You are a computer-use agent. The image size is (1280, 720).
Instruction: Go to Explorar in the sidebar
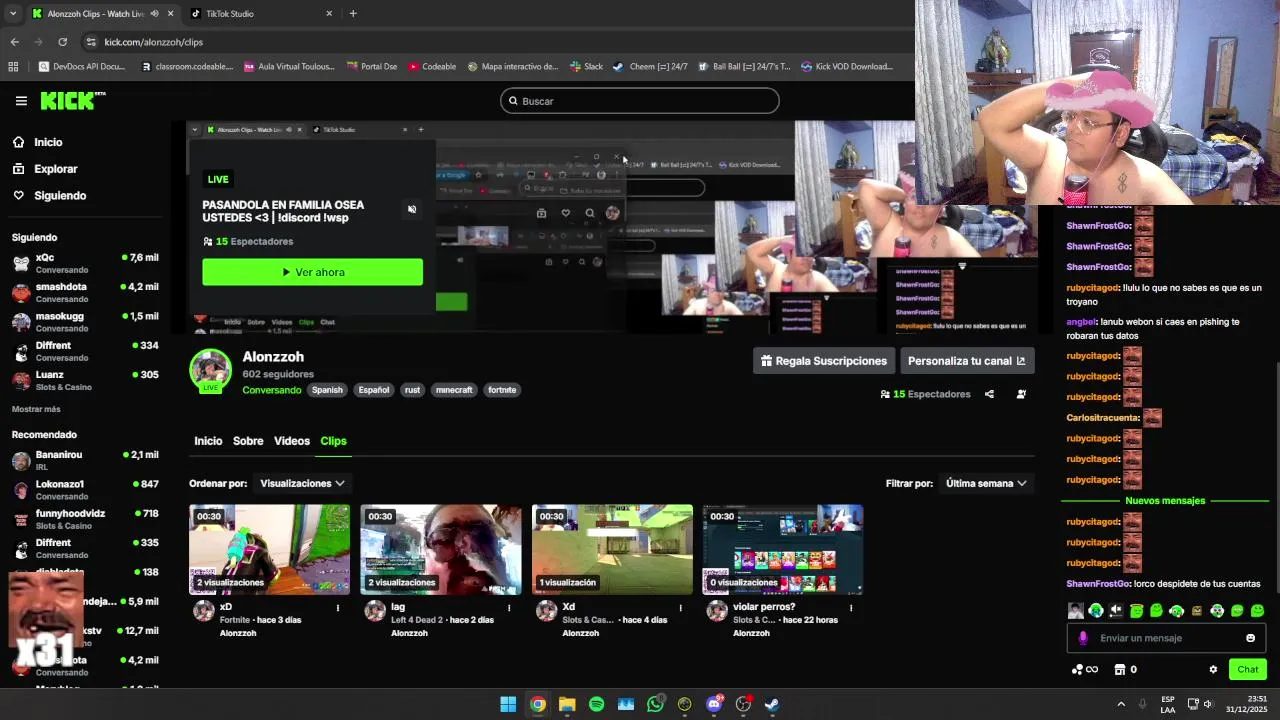pos(56,169)
